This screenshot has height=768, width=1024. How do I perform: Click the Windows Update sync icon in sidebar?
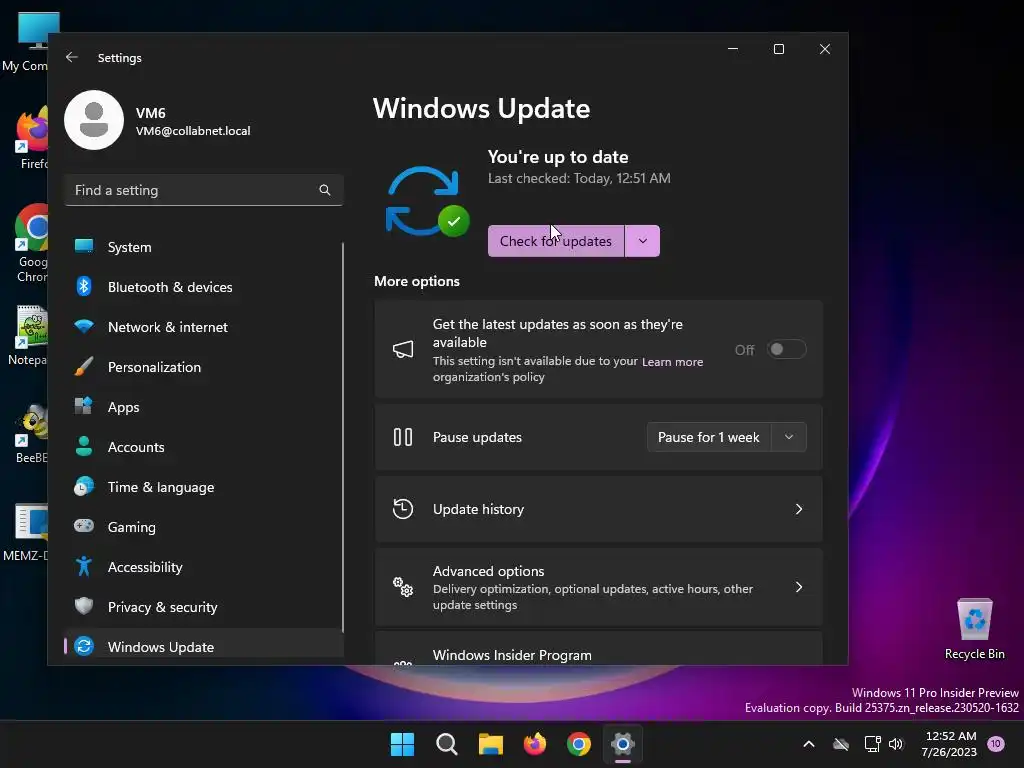(84, 646)
